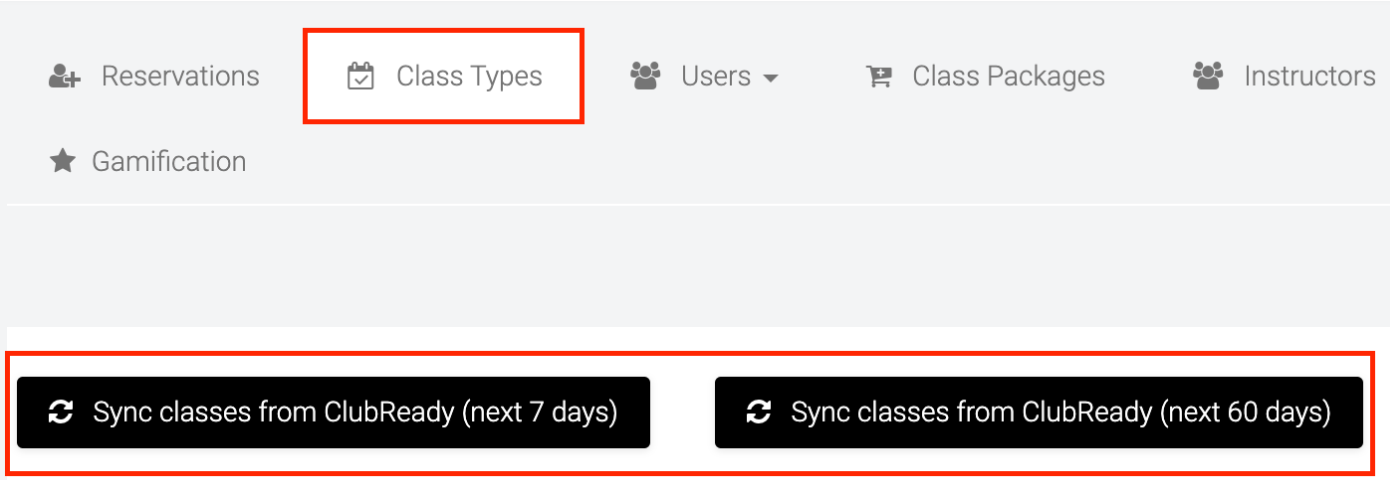The width and height of the screenshot is (1390, 480).
Task: Click the Class Types calendar icon
Action: [x=360, y=77]
